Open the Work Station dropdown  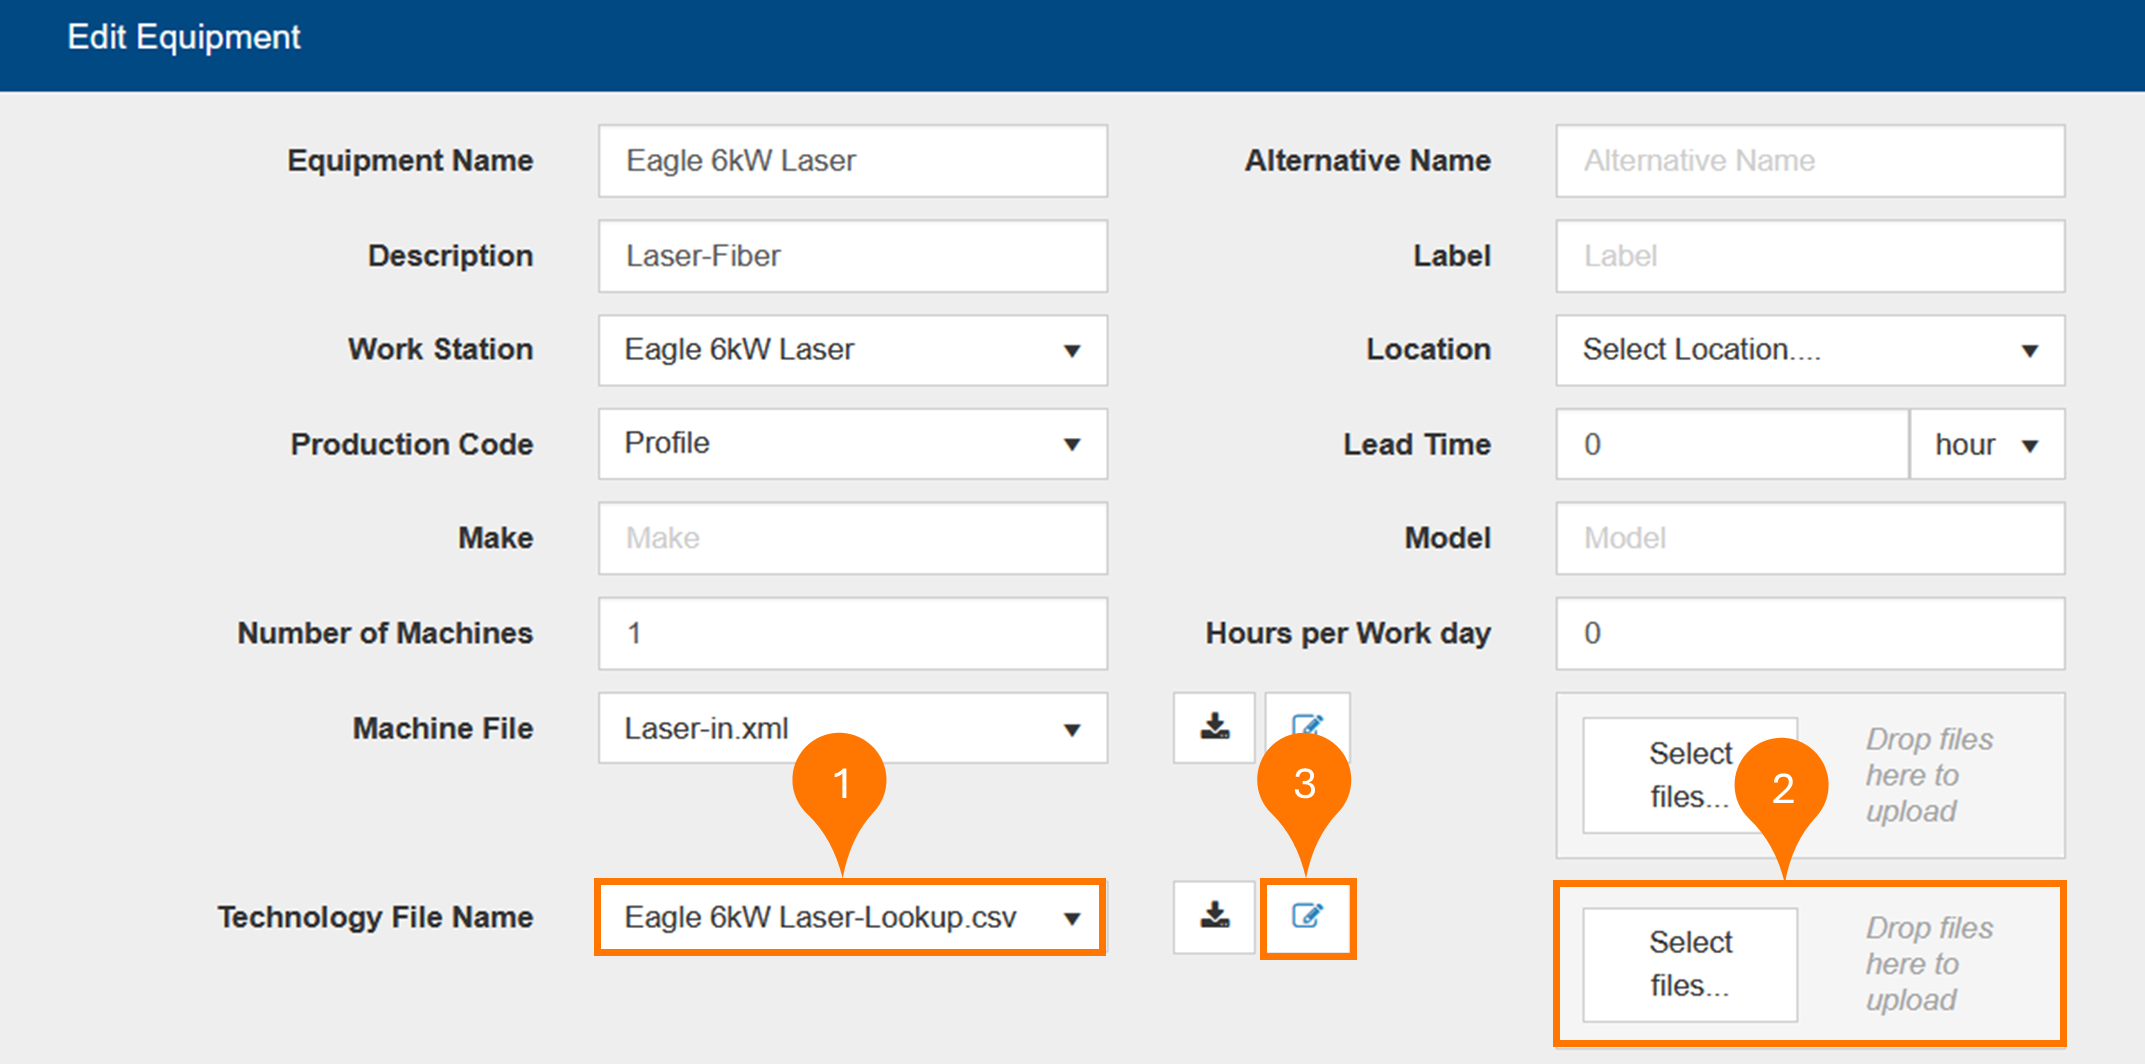852,350
